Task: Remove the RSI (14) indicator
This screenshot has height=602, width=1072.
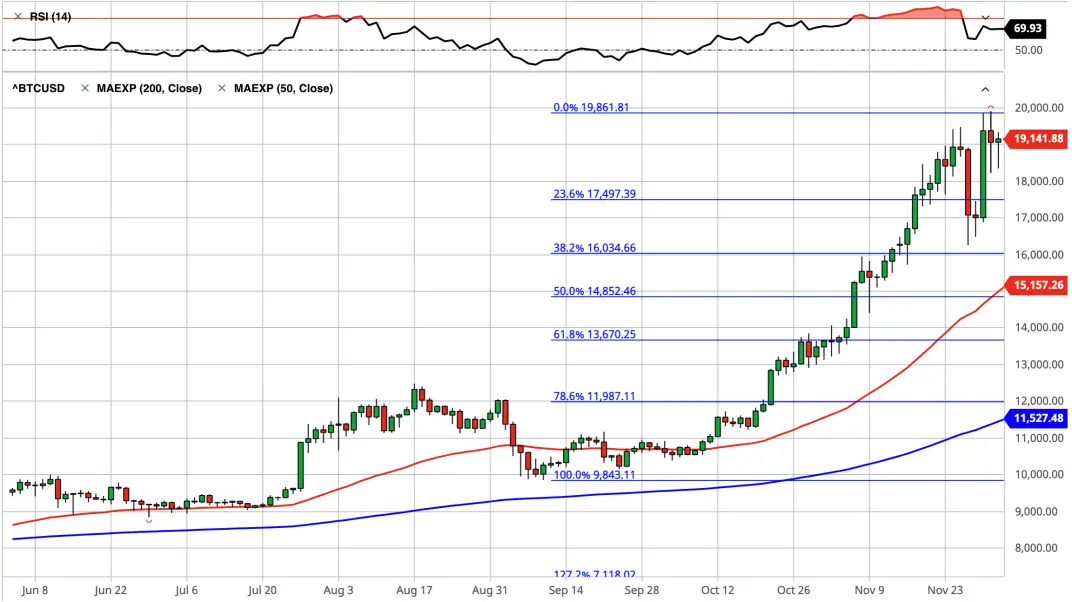Action: 18,16
